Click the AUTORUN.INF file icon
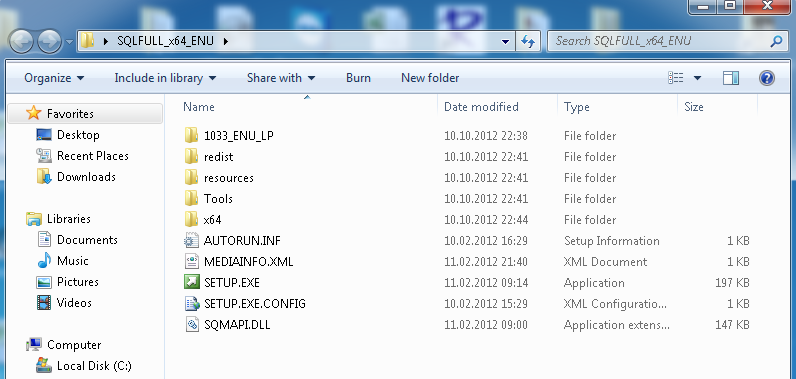Image resolution: width=796 pixels, height=379 pixels. (x=191, y=240)
